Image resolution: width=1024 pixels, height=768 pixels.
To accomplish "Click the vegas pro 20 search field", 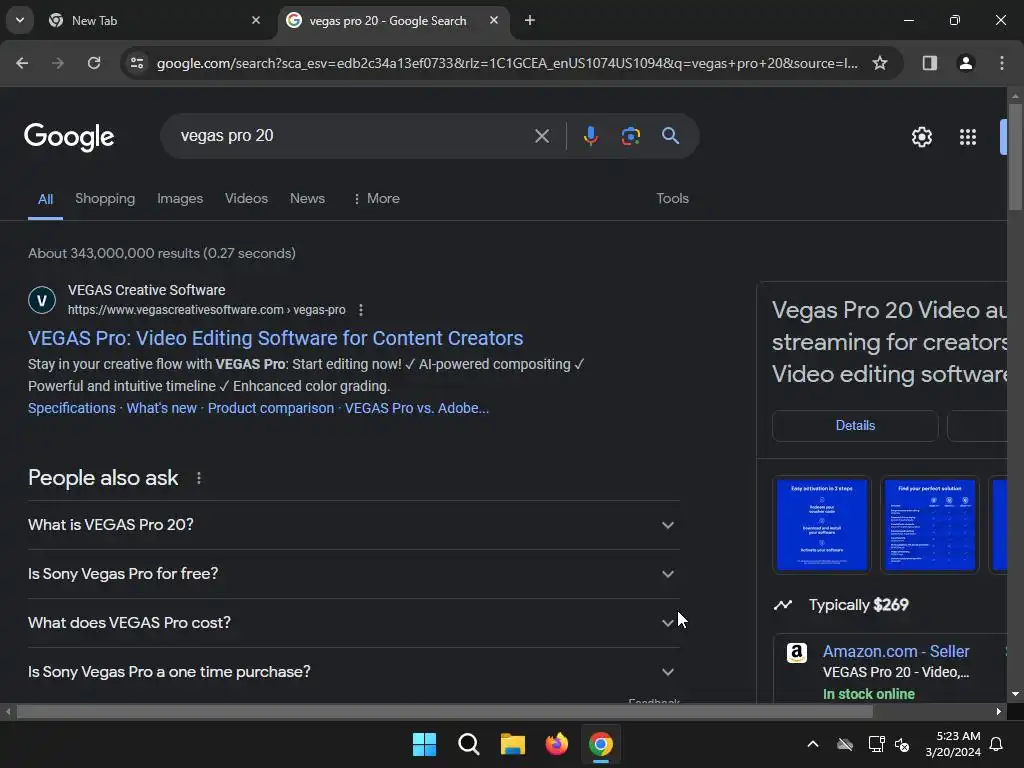I will (353, 136).
